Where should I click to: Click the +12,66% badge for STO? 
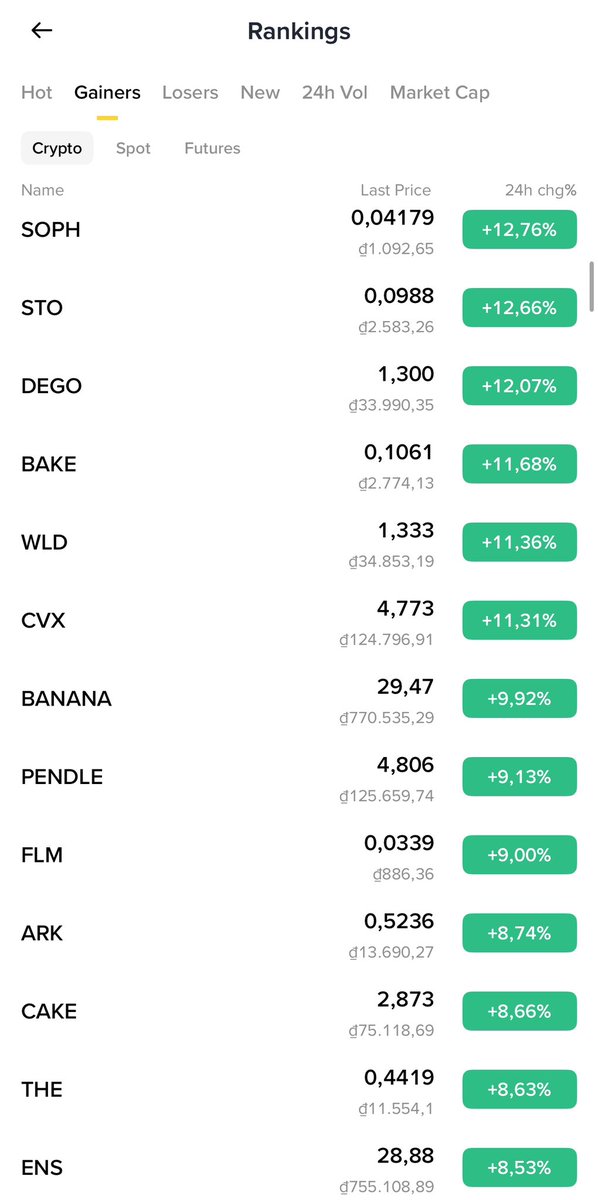pos(520,308)
